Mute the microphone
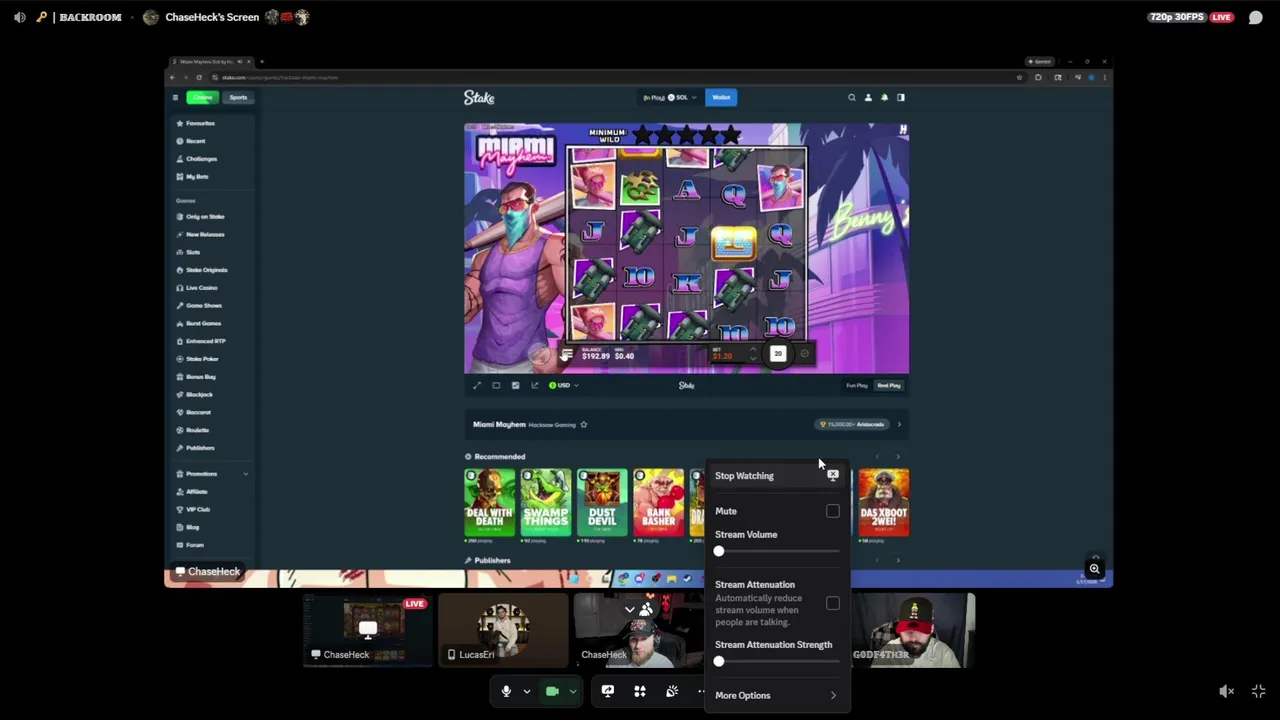The image size is (1280, 720). click(x=506, y=691)
